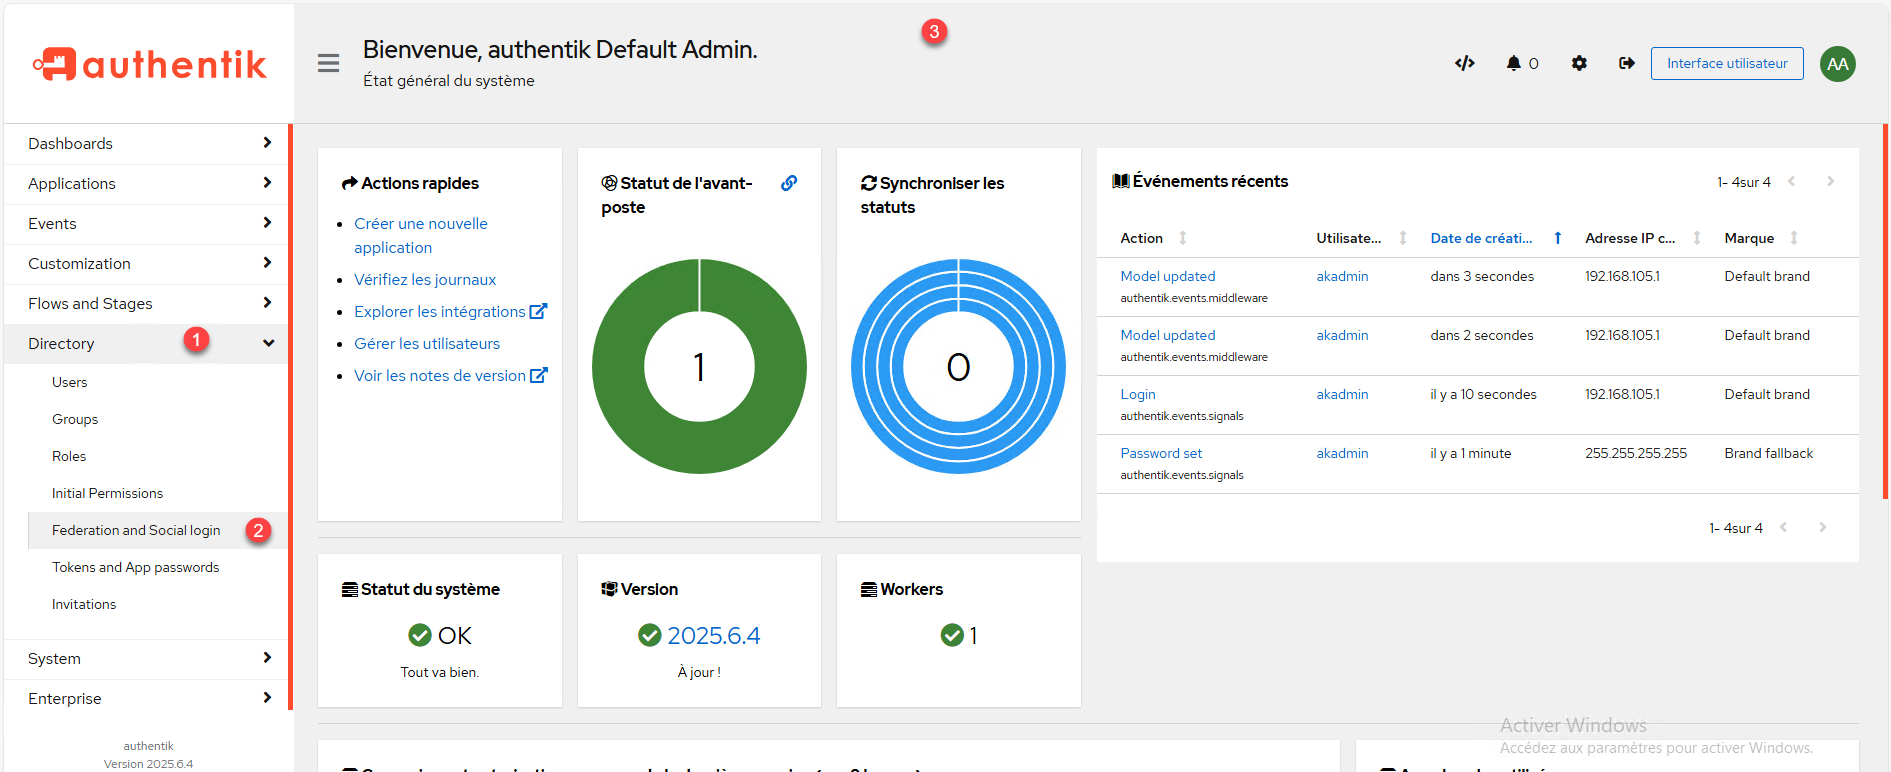1891x772 pixels.
Task: Click link icon beside Statut de l'avant-poste
Action: 789,183
